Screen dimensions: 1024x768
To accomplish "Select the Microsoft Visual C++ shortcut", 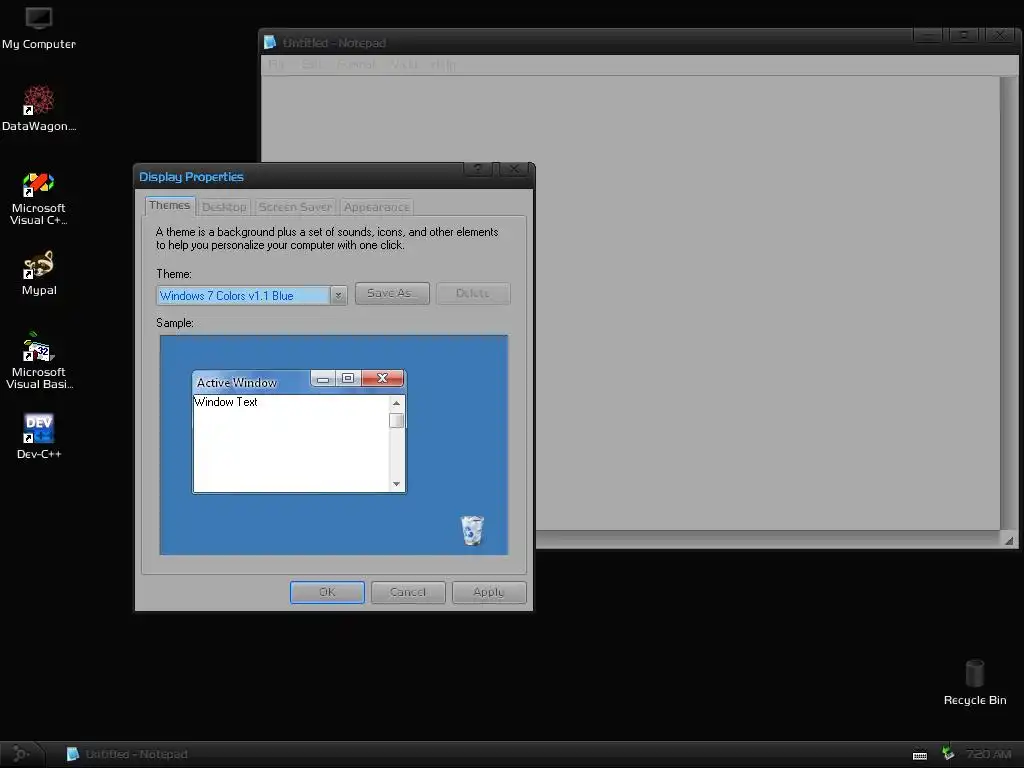I will pyautogui.click(x=39, y=199).
